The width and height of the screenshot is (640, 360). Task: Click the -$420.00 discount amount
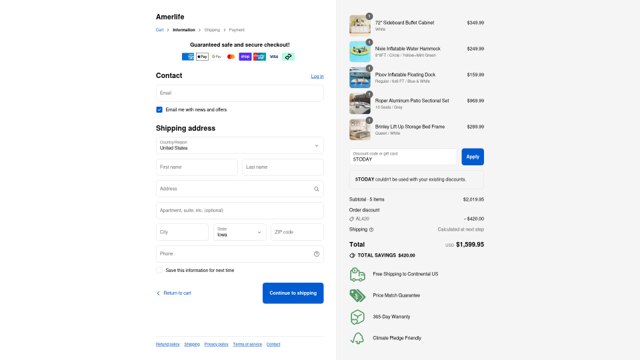click(474, 219)
